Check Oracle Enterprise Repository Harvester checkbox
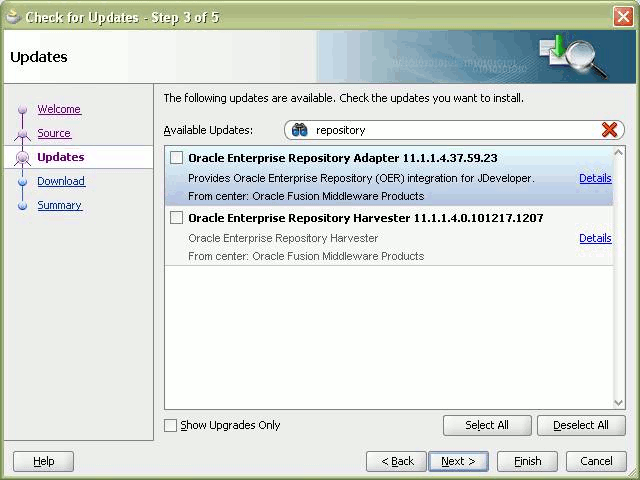This screenshot has width=640, height=480. (176, 218)
